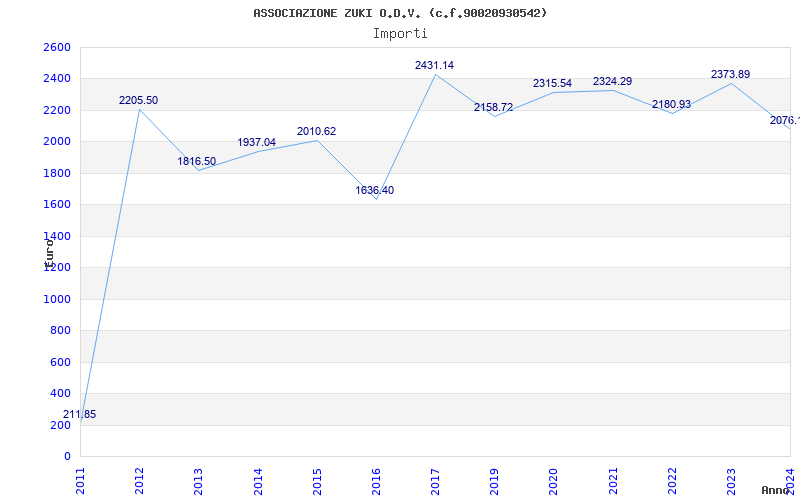Click the Anno axis label
The height and width of the screenshot is (500, 800).
[x=775, y=490]
